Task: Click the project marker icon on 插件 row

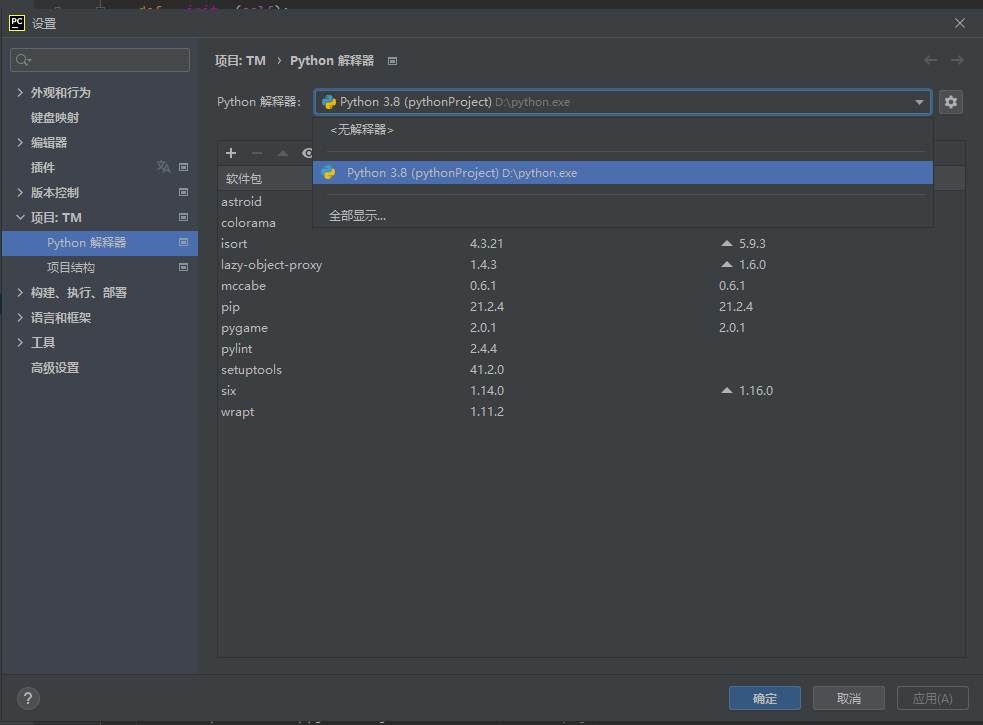Action: point(184,167)
